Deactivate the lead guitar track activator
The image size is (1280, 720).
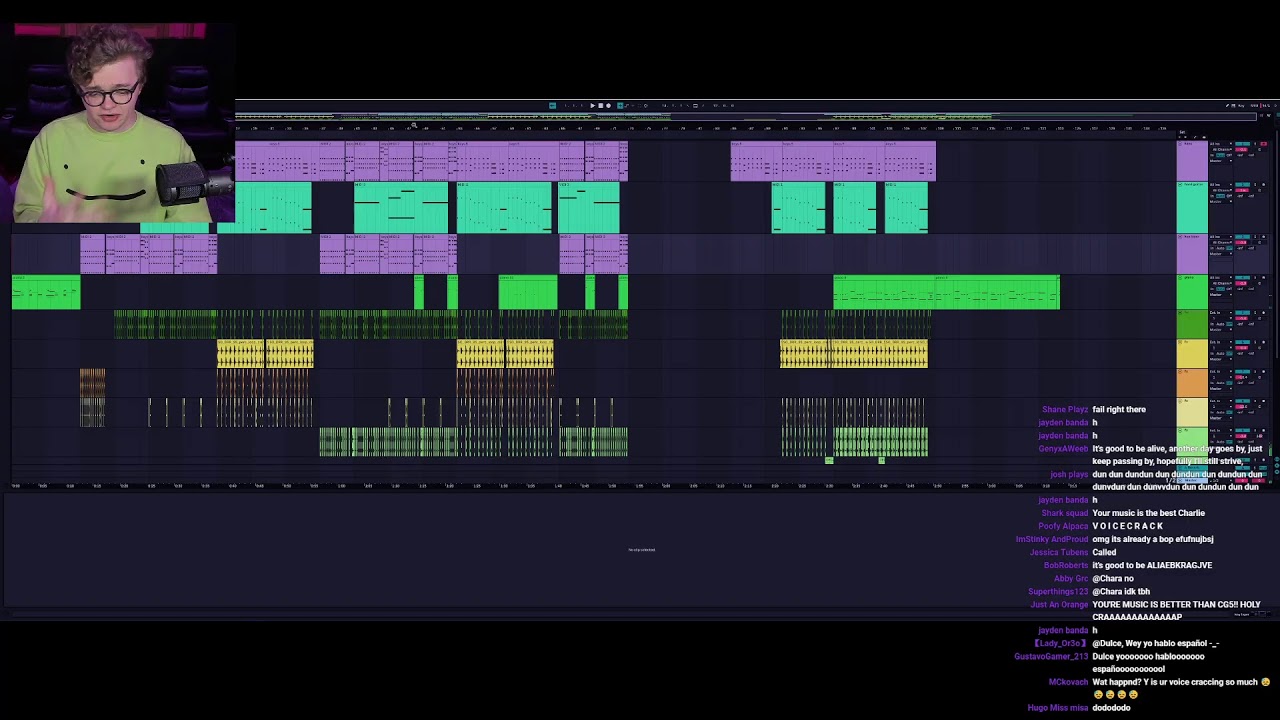click(x=1242, y=185)
